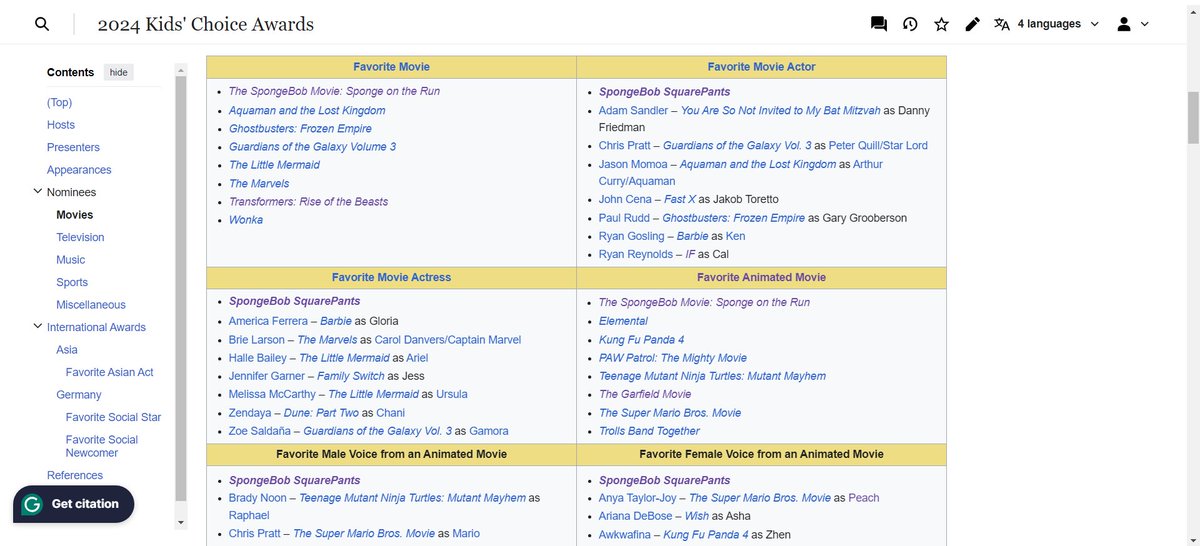This screenshot has height=546, width=1200.
Task: Collapse the International Awards section in contents
Action: point(38,327)
